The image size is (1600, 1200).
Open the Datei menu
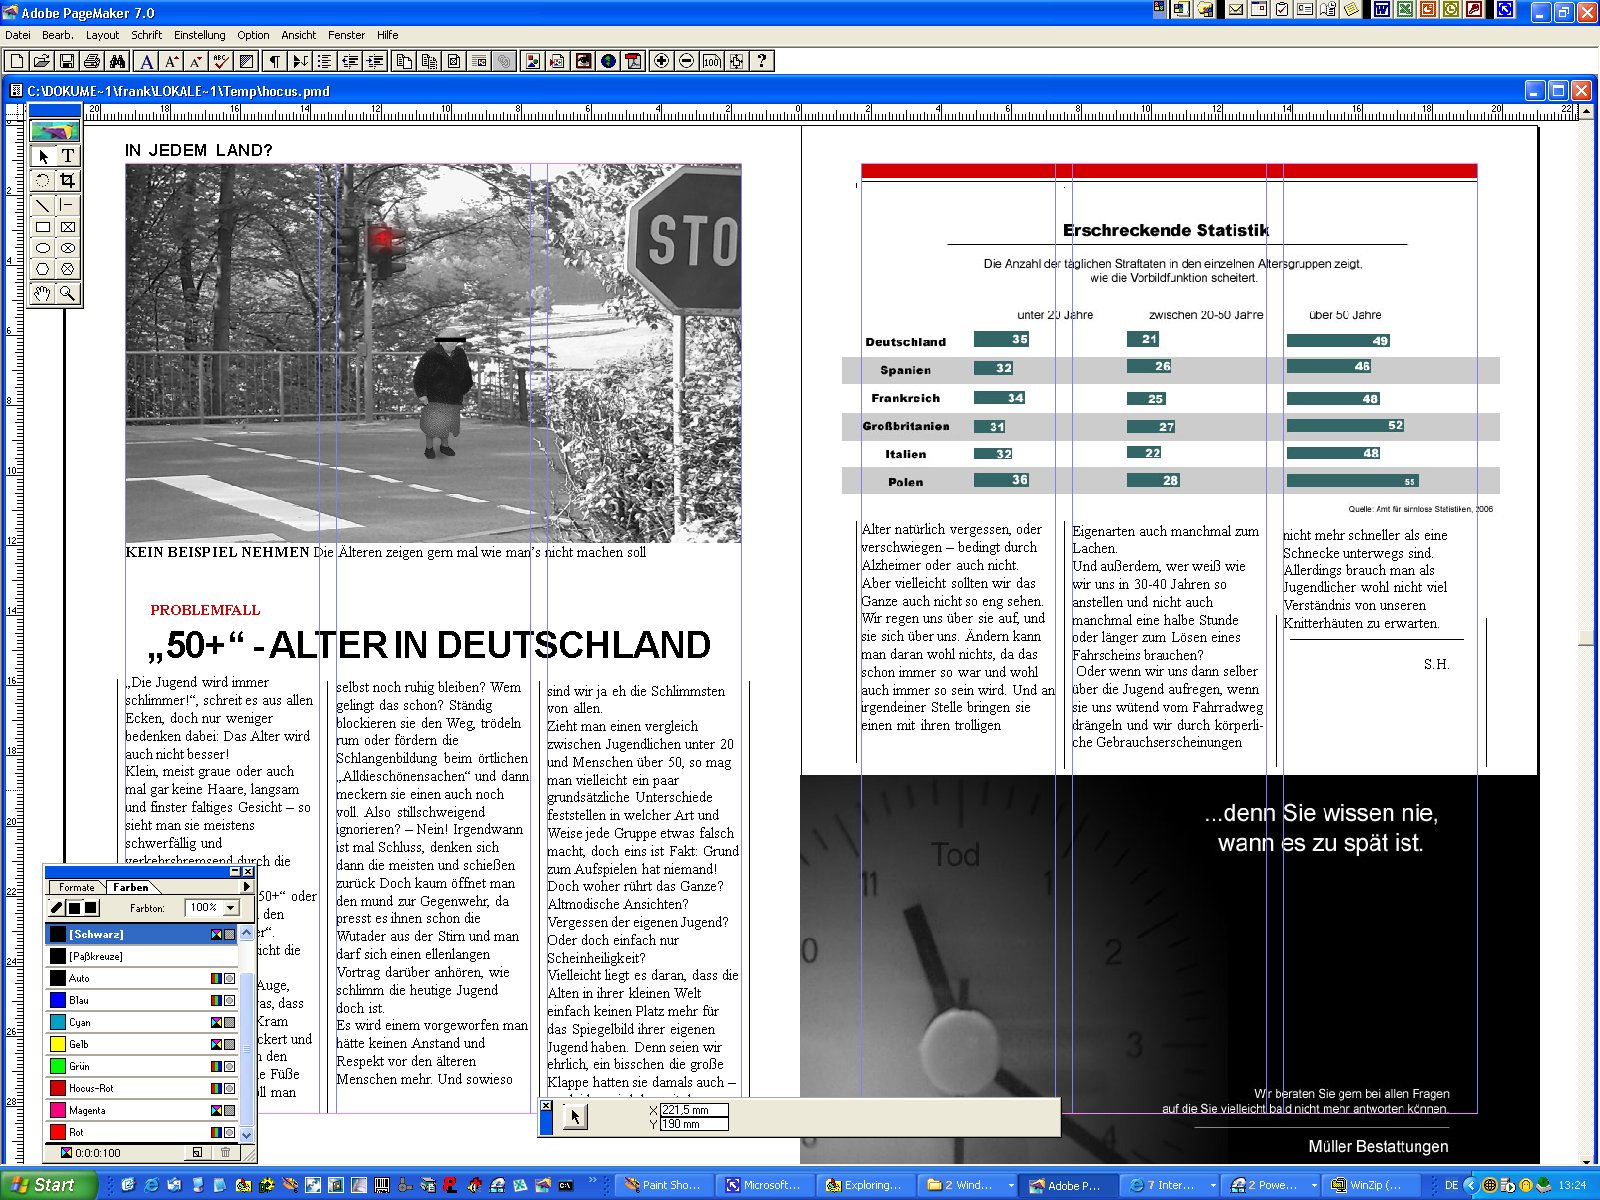[18, 35]
